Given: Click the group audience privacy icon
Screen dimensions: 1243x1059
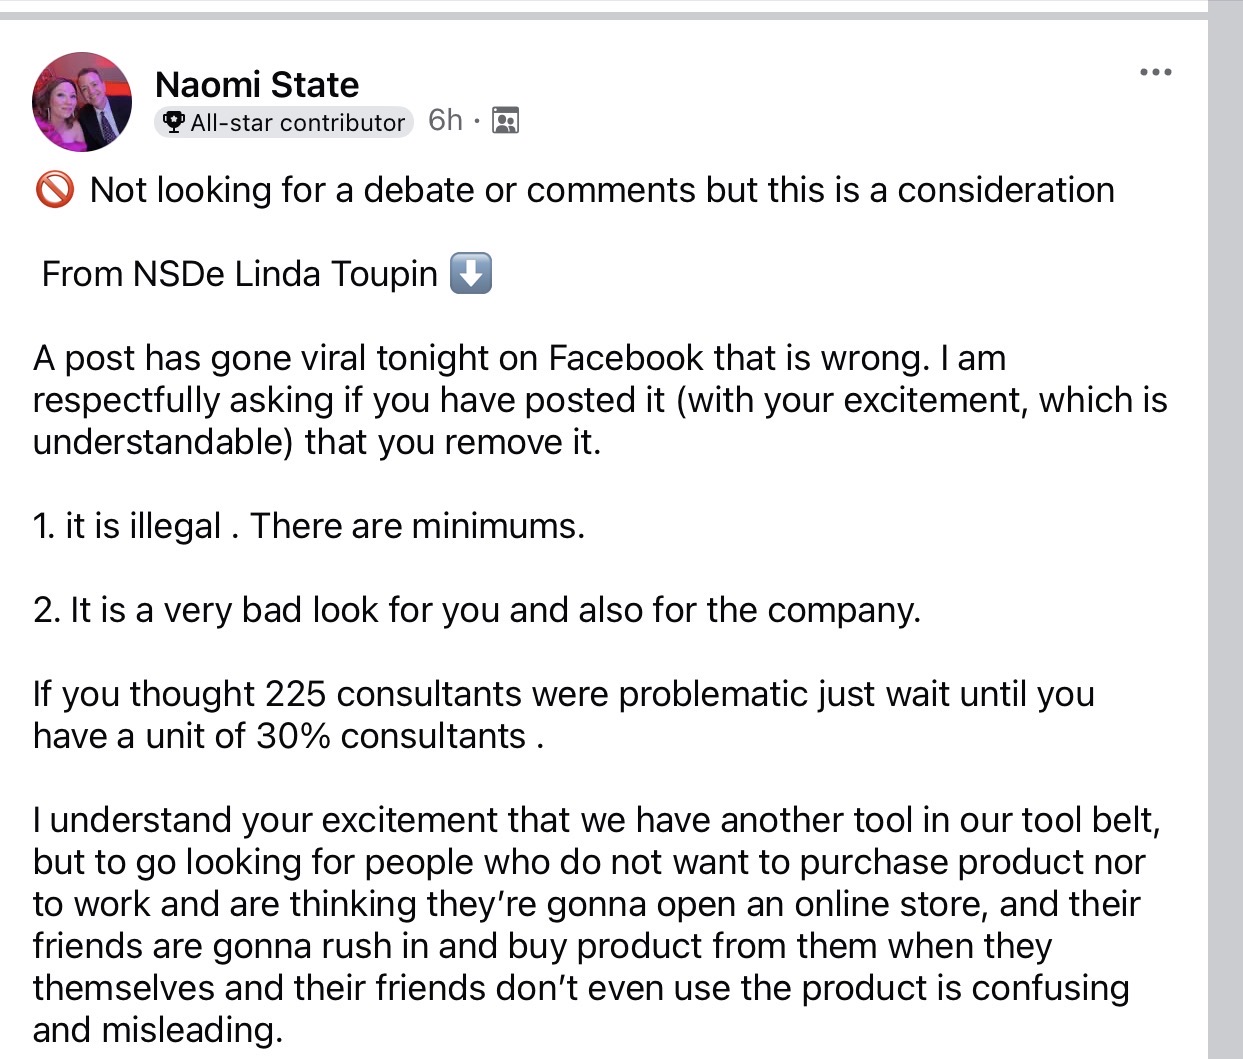Looking at the screenshot, I should coord(506,121).
